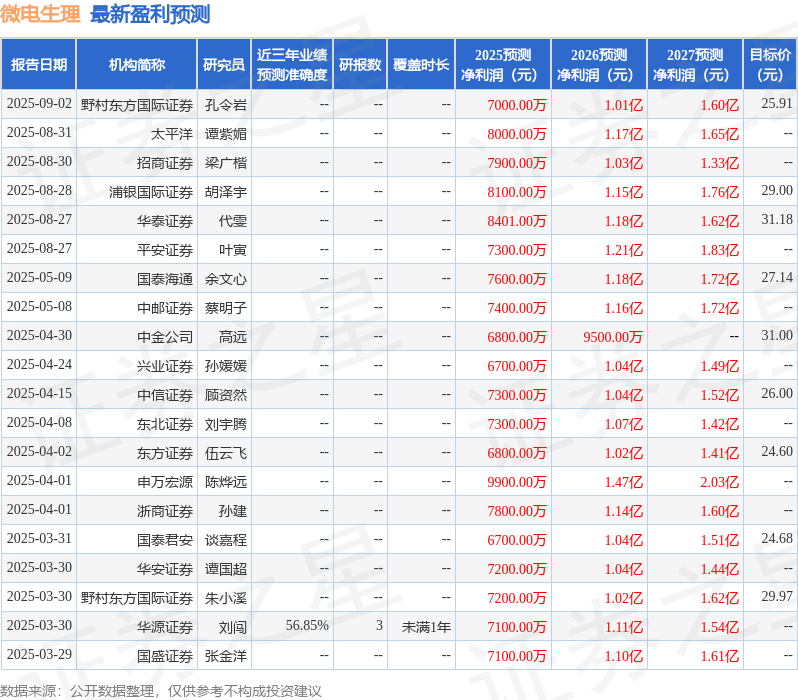The image size is (798, 700).
Task: Click the 2025预测净利润 column header
Action: coord(503,65)
